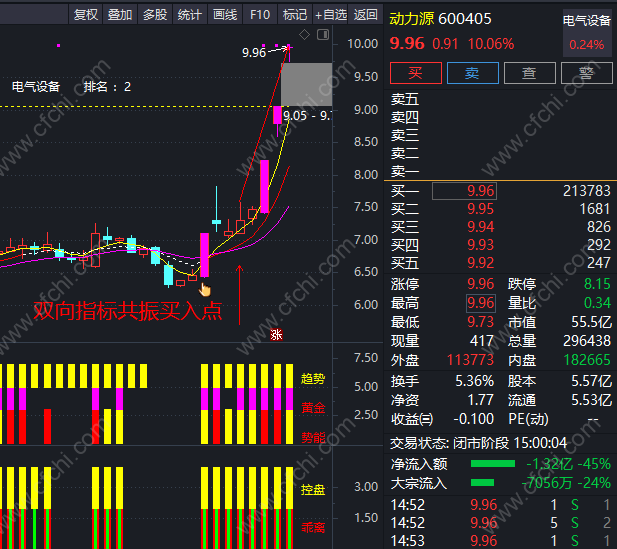Click the blue 卖 sell button
Image resolution: width=617 pixels, height=549 pixels.
coord(473,73)
